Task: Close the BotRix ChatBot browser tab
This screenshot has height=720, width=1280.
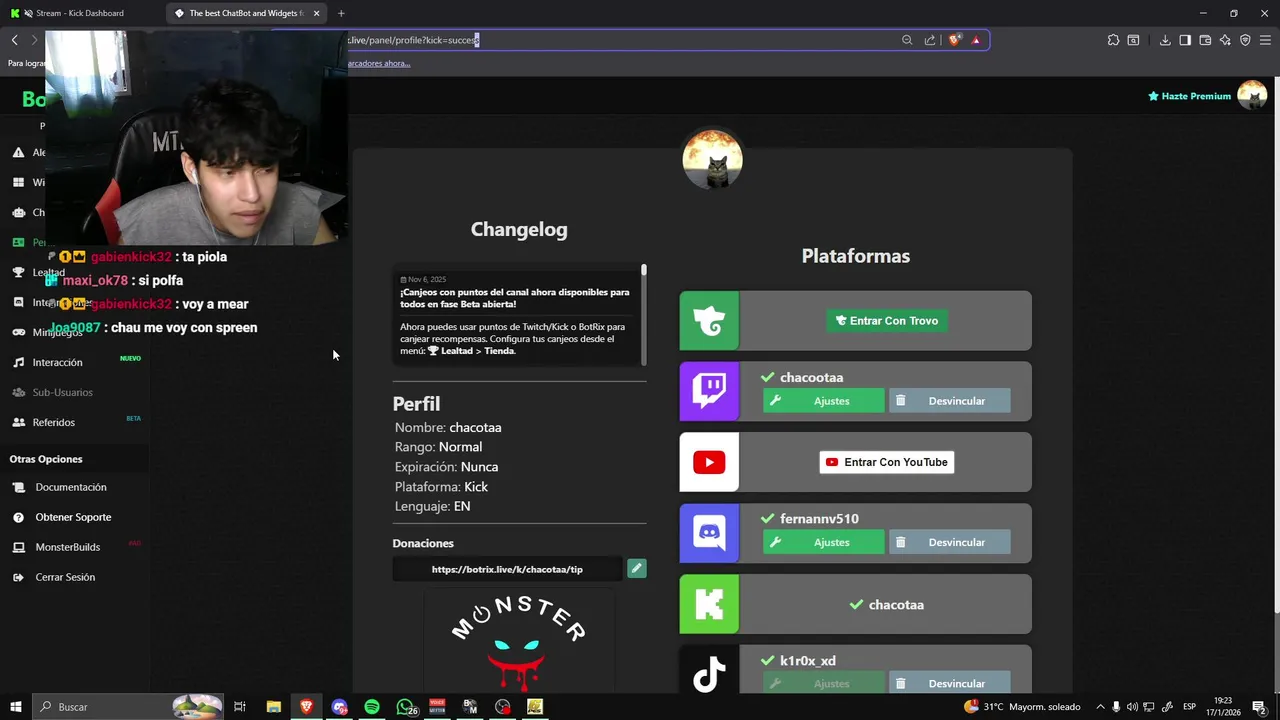Action: pyautogui.click(x=316, y=13)
